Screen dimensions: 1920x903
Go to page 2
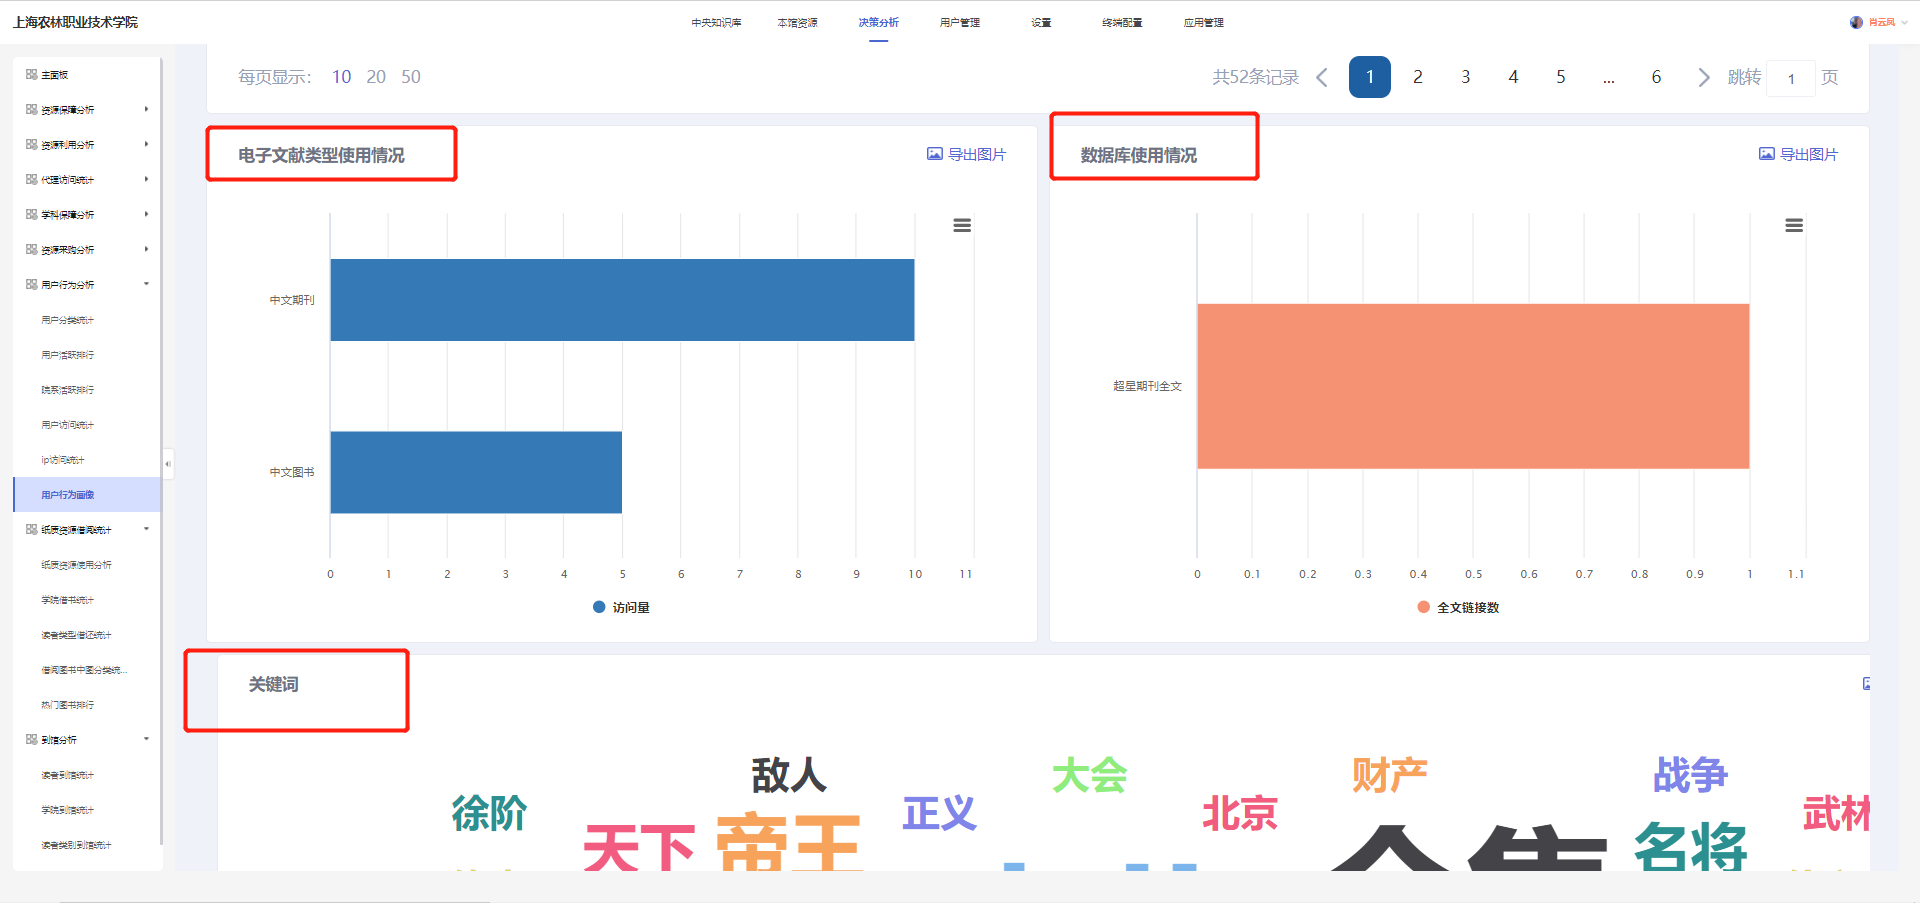1417,77
